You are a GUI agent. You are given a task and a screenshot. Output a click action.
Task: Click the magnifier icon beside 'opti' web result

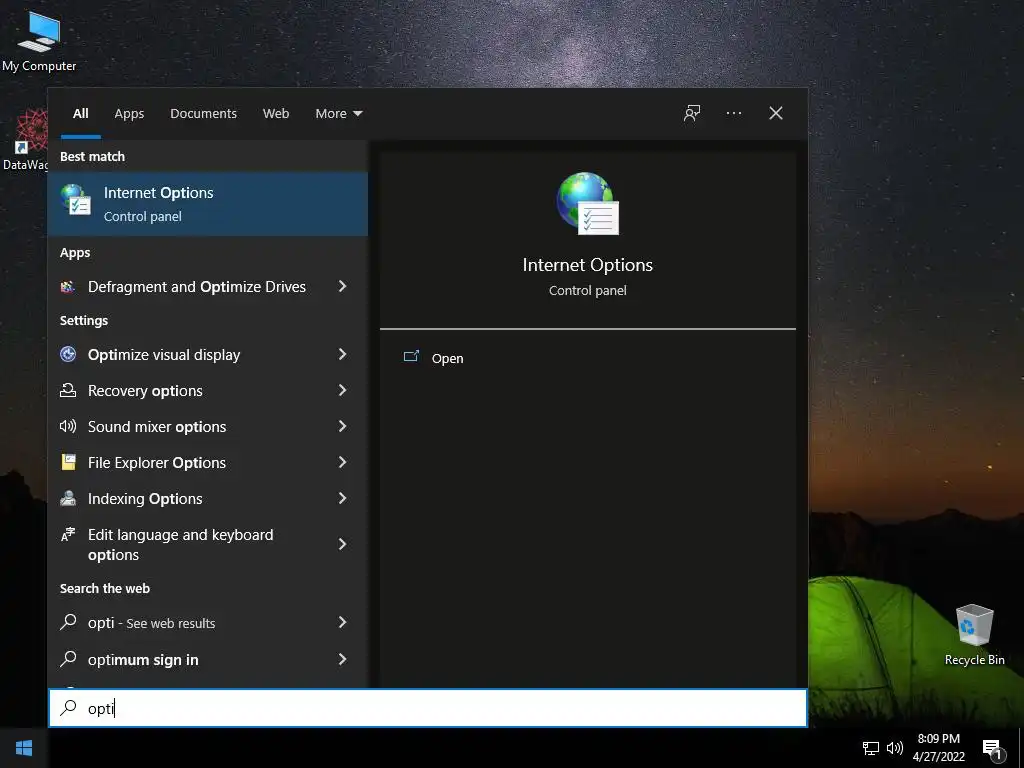click(x=68, y=622)
